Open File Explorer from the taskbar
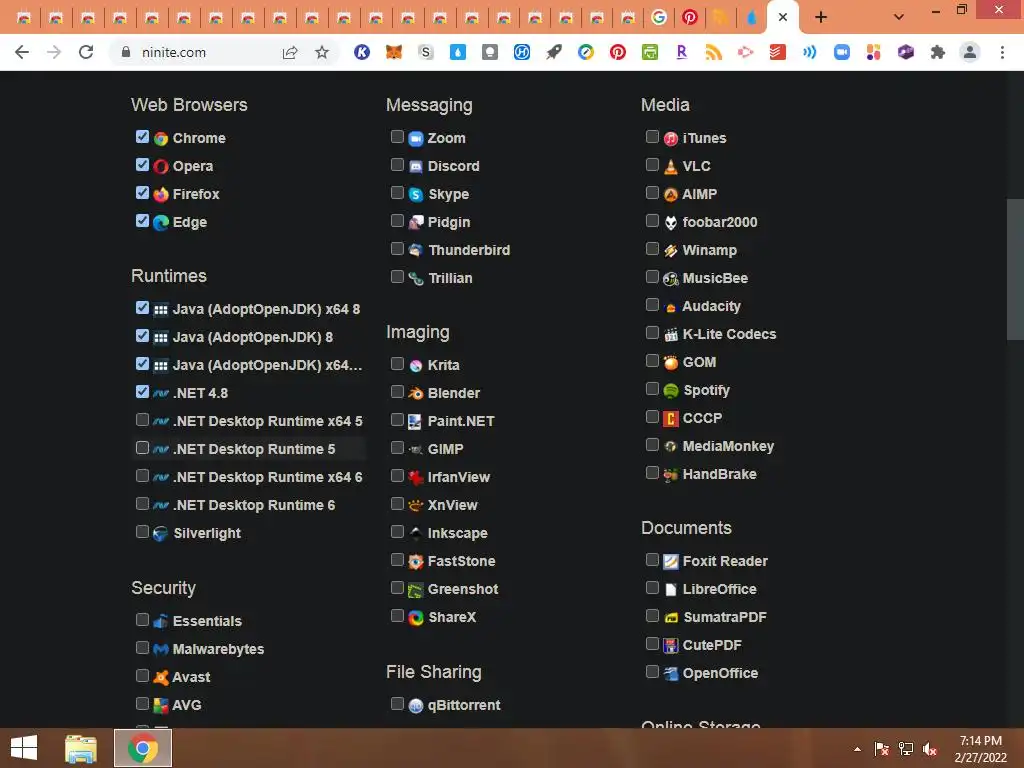Viewport: 1024px width, 768px height. (81, 748)
